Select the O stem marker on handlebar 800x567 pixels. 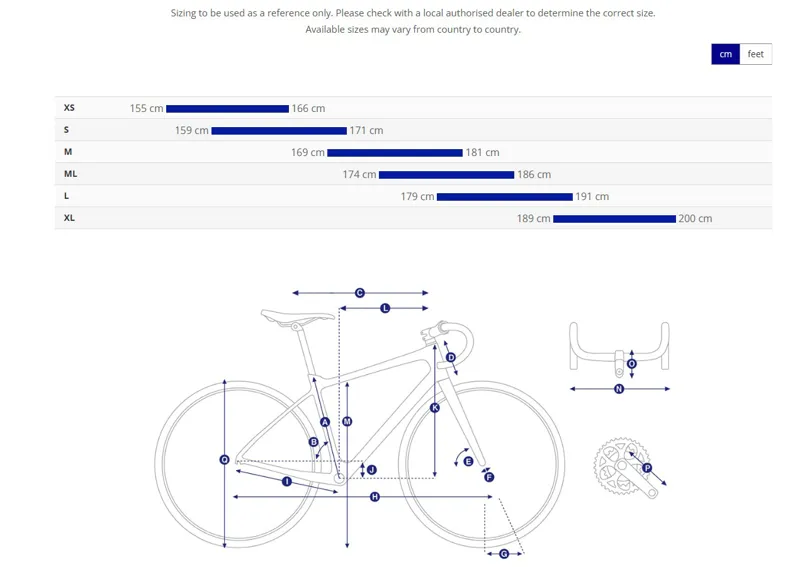632,364
